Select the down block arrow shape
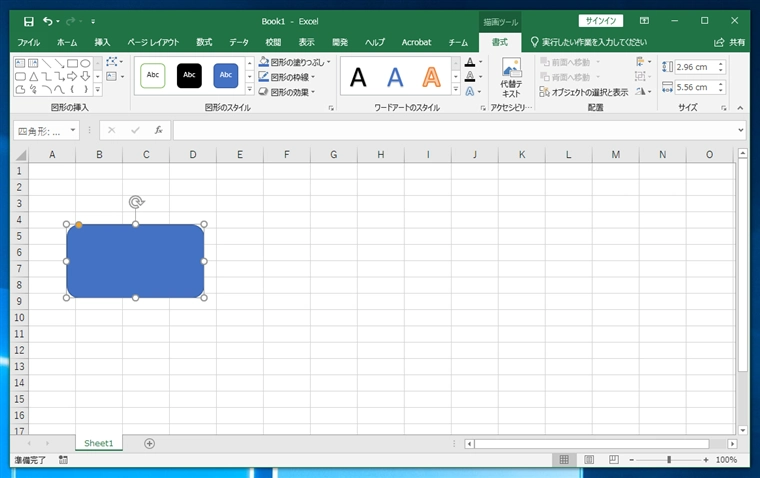Image resolution: width=760 pixels, height=478 pixels. coord(85,76)
